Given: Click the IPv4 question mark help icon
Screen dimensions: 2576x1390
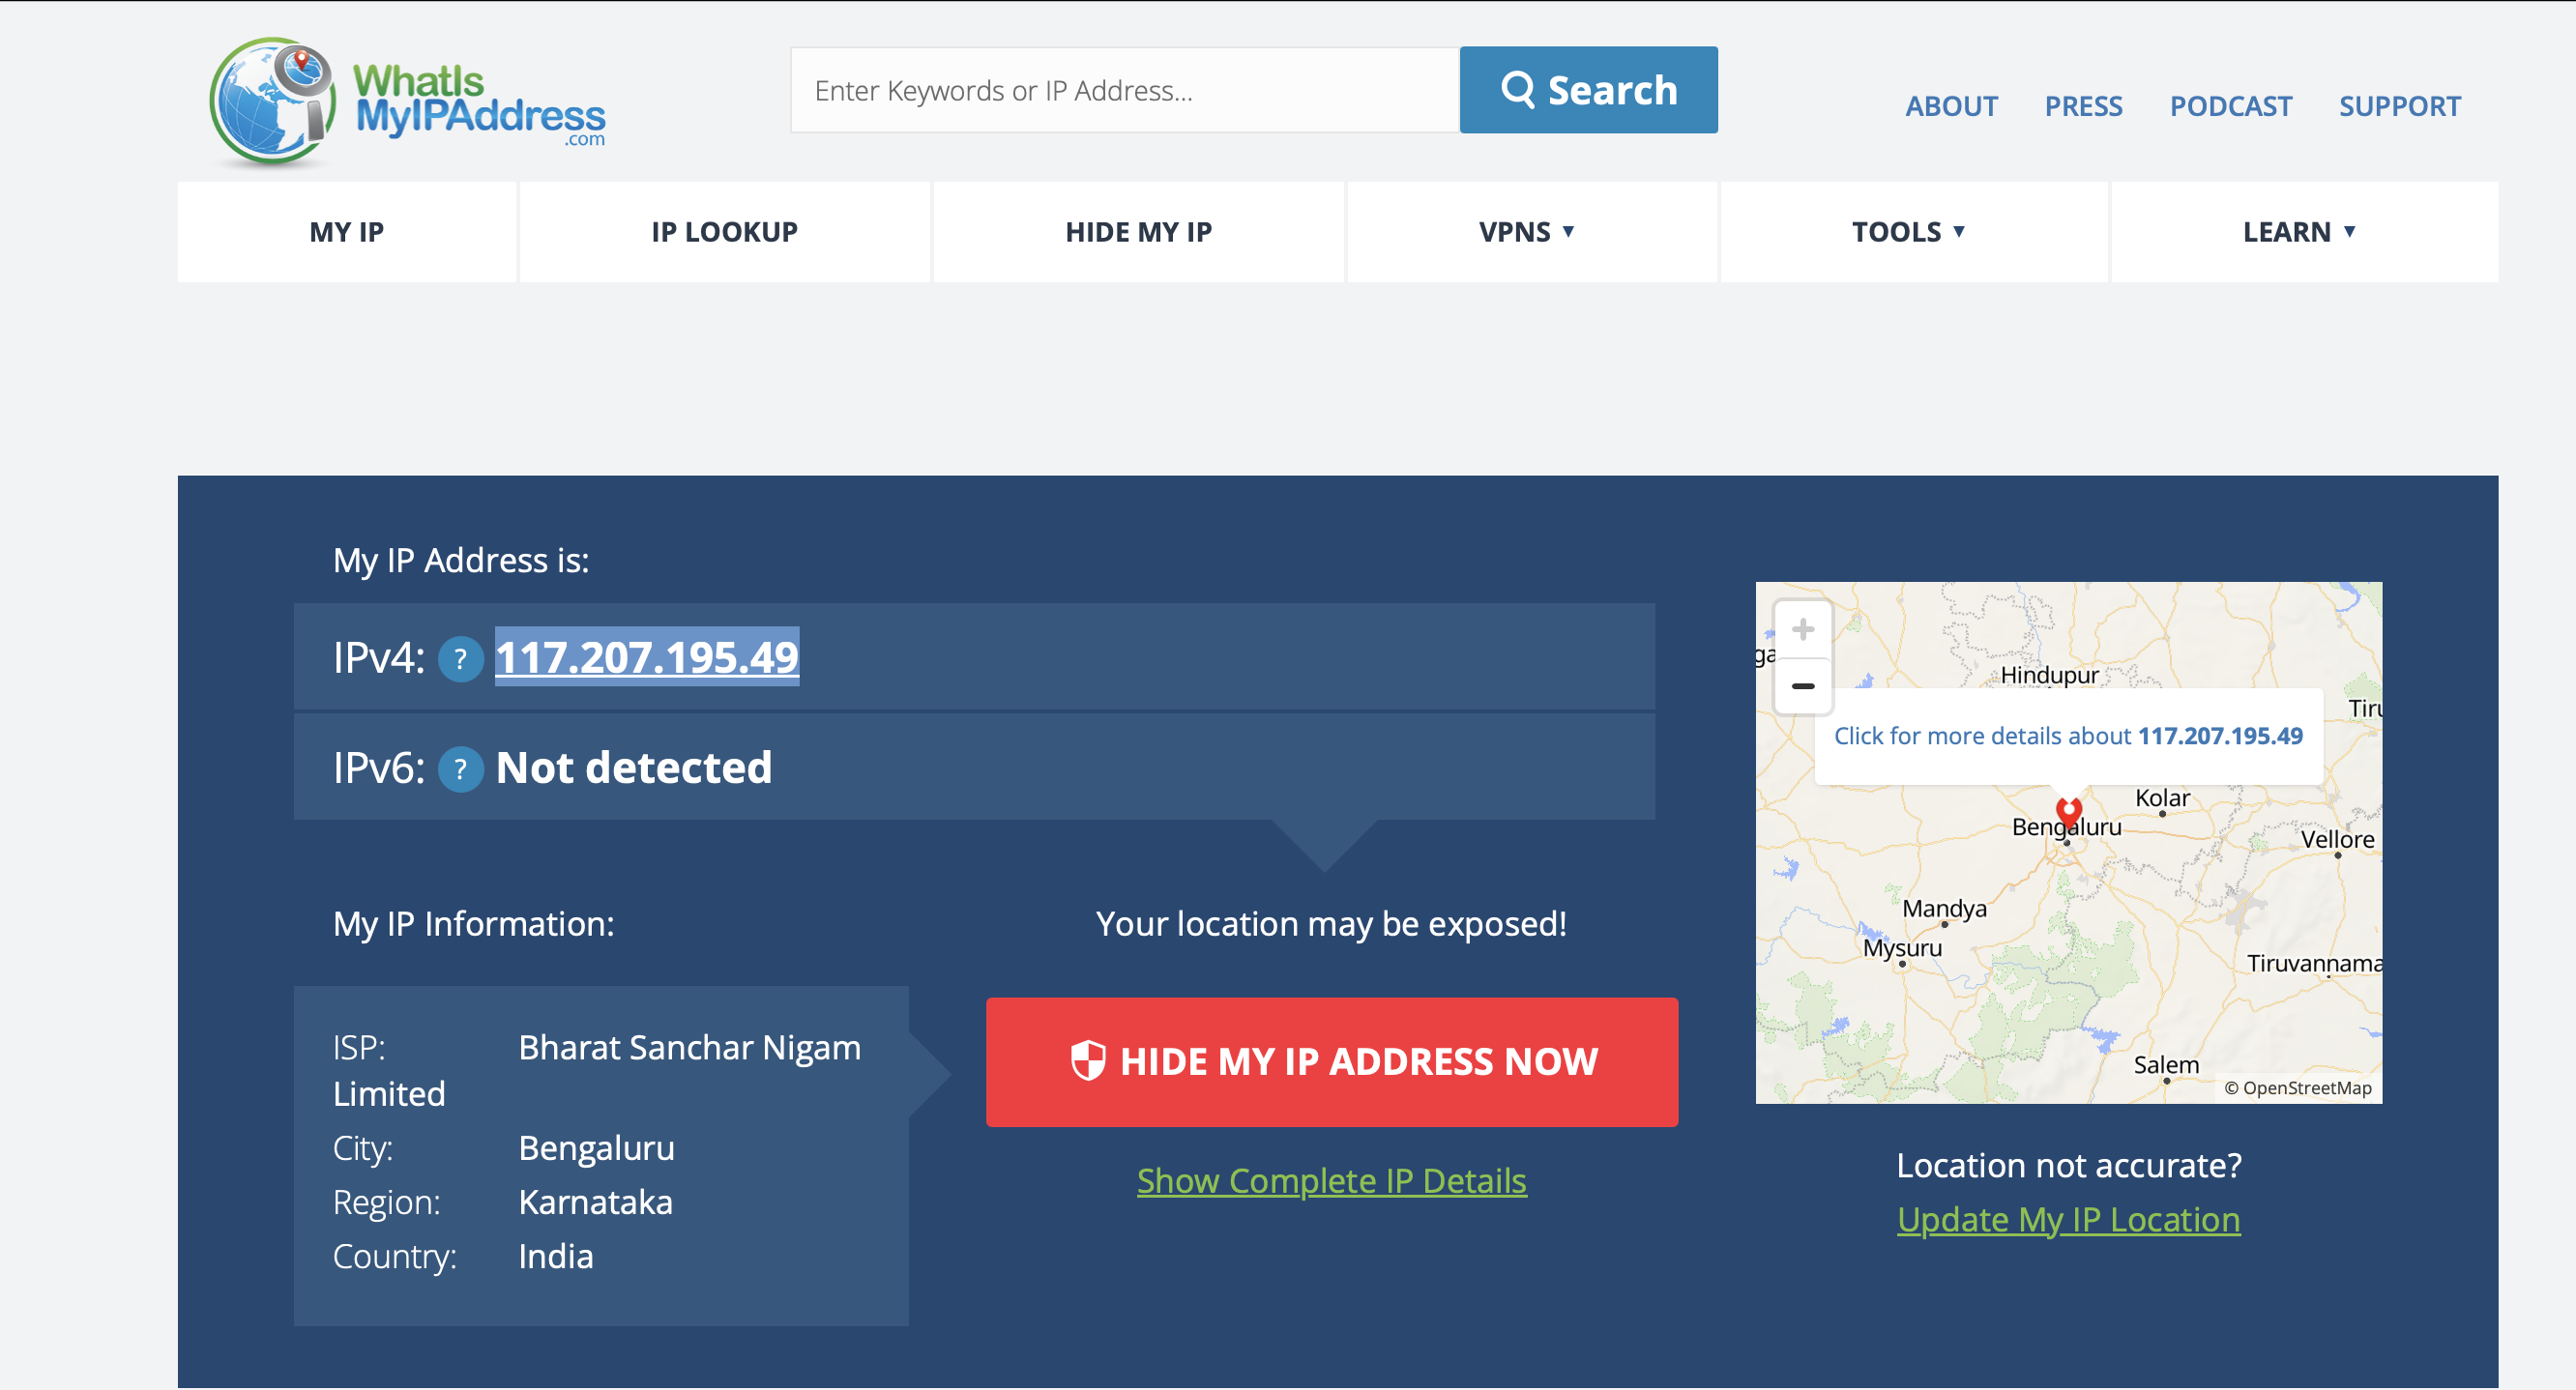Looking at the screenshot, I should [x=461, y=659].
